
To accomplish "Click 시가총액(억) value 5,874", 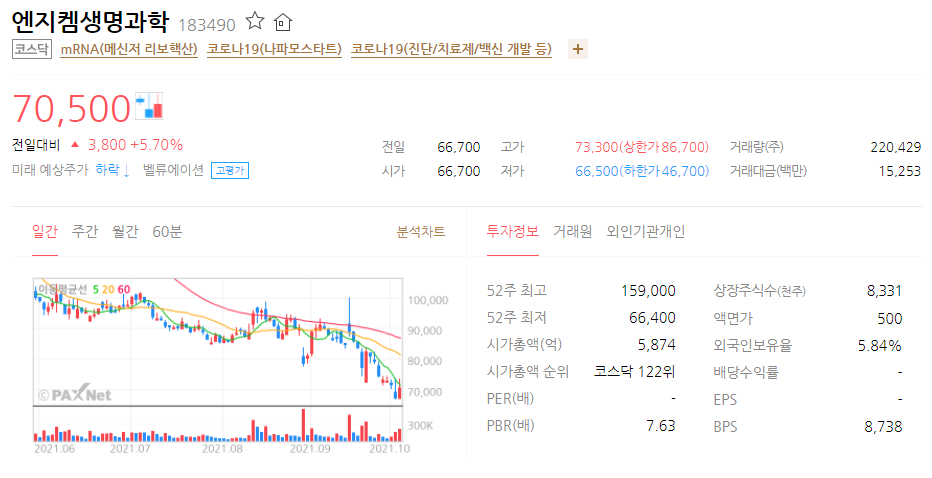I will tap(657, 345).
